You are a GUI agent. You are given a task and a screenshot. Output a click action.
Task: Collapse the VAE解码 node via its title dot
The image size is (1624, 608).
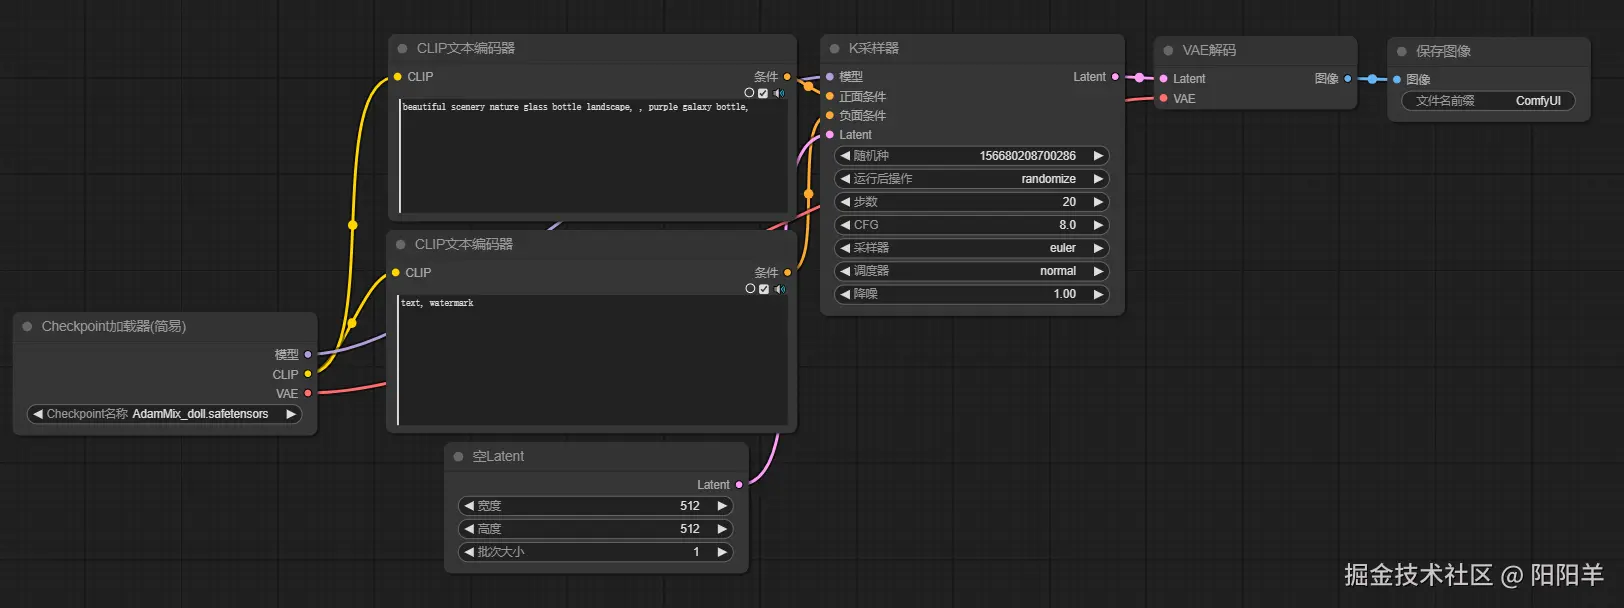pos(1168,50)
